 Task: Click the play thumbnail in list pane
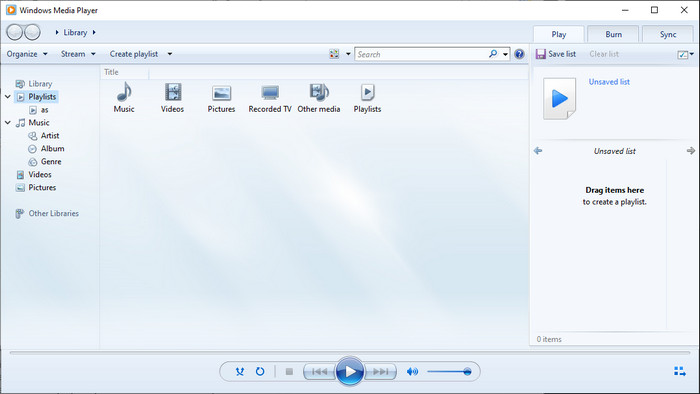[x=559, y=99]
